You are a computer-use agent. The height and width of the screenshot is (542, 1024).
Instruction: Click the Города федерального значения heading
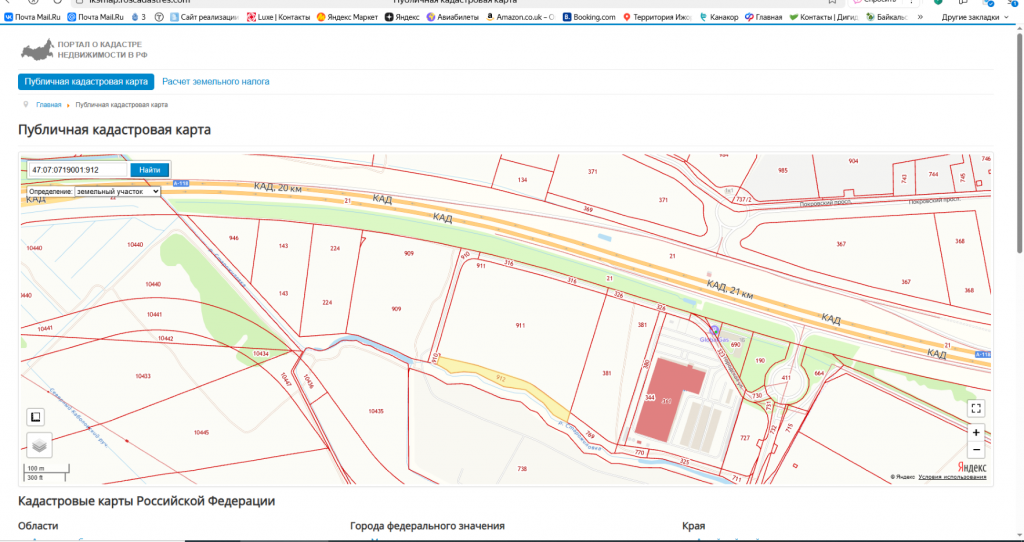click(x=427, y=526)
